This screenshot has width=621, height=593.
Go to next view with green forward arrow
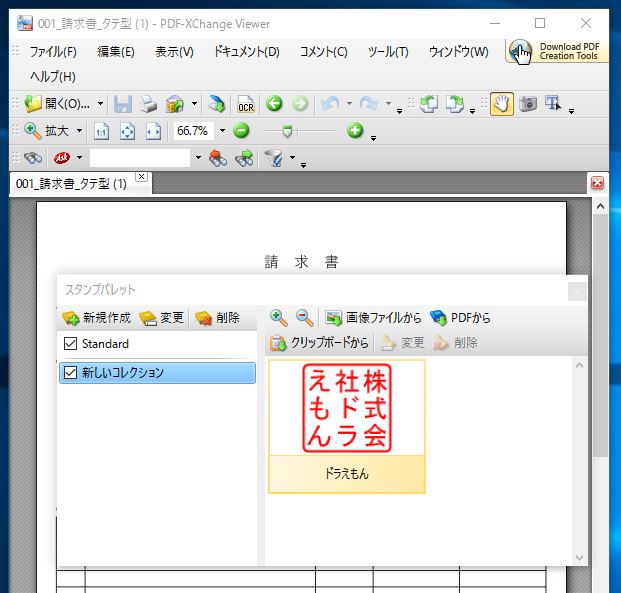tap(300, 104)
